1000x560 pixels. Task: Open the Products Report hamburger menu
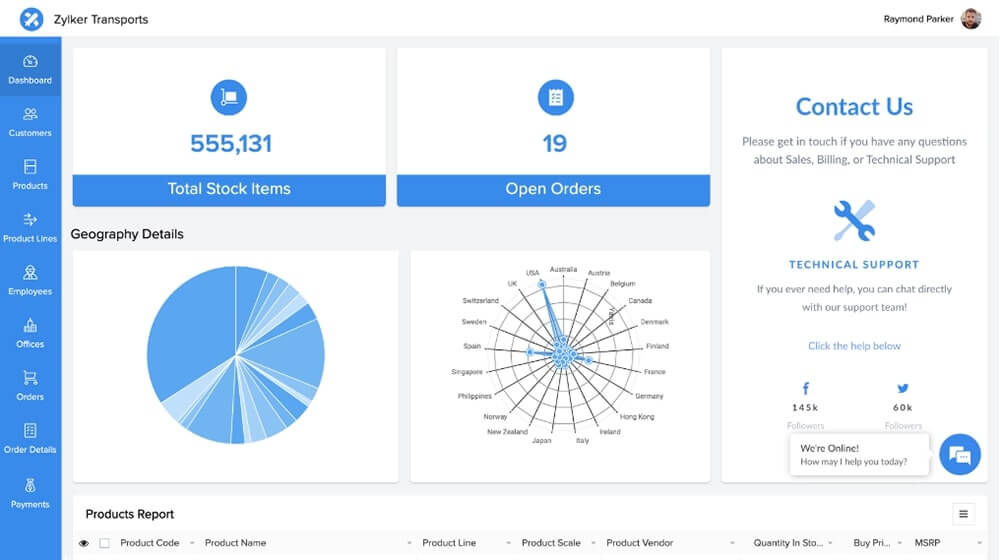click(964, 514)
